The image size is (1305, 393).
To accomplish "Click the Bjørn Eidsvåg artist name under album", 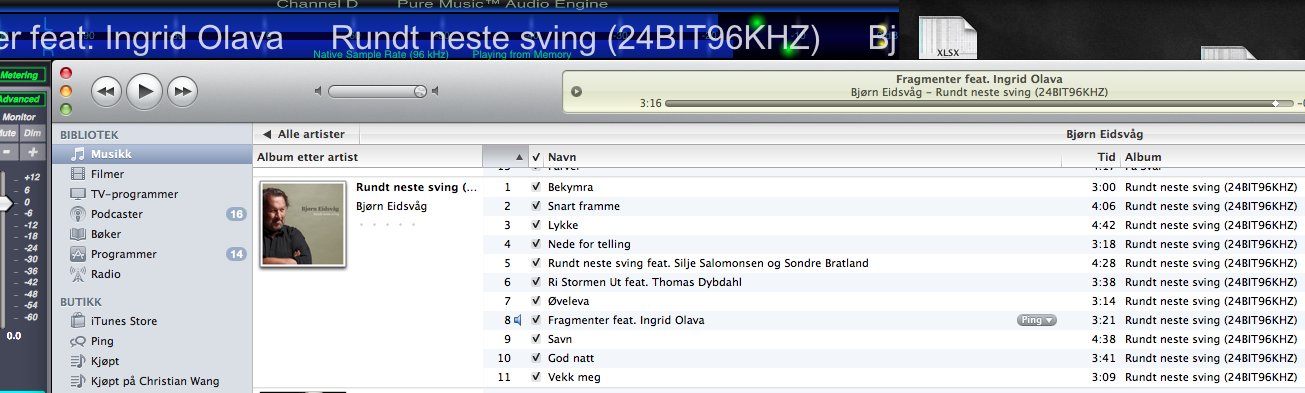I will click(x=392, y=206).
